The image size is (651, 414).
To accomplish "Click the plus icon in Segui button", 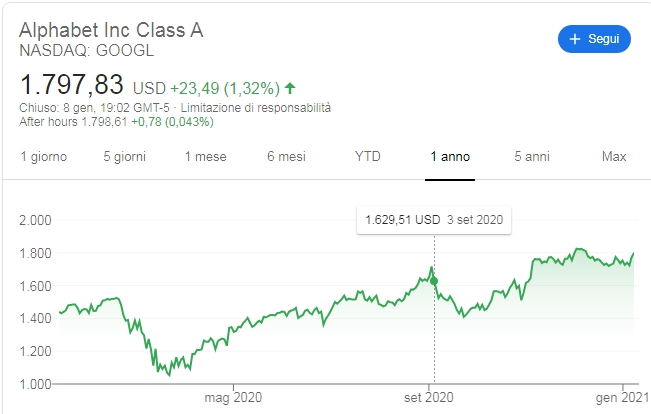I will pyautogui.click(x=575, y=39).
